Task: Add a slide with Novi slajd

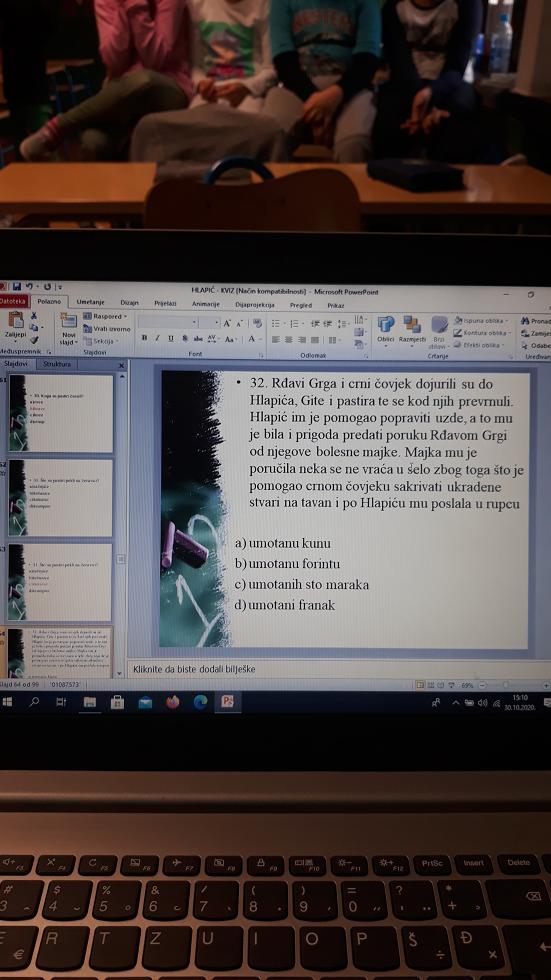Action: pos(68,329)
